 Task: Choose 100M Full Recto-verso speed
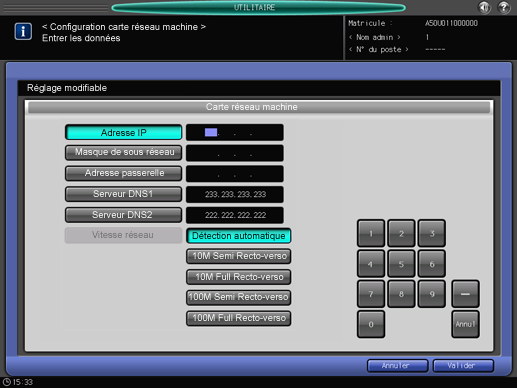point(239,318)
